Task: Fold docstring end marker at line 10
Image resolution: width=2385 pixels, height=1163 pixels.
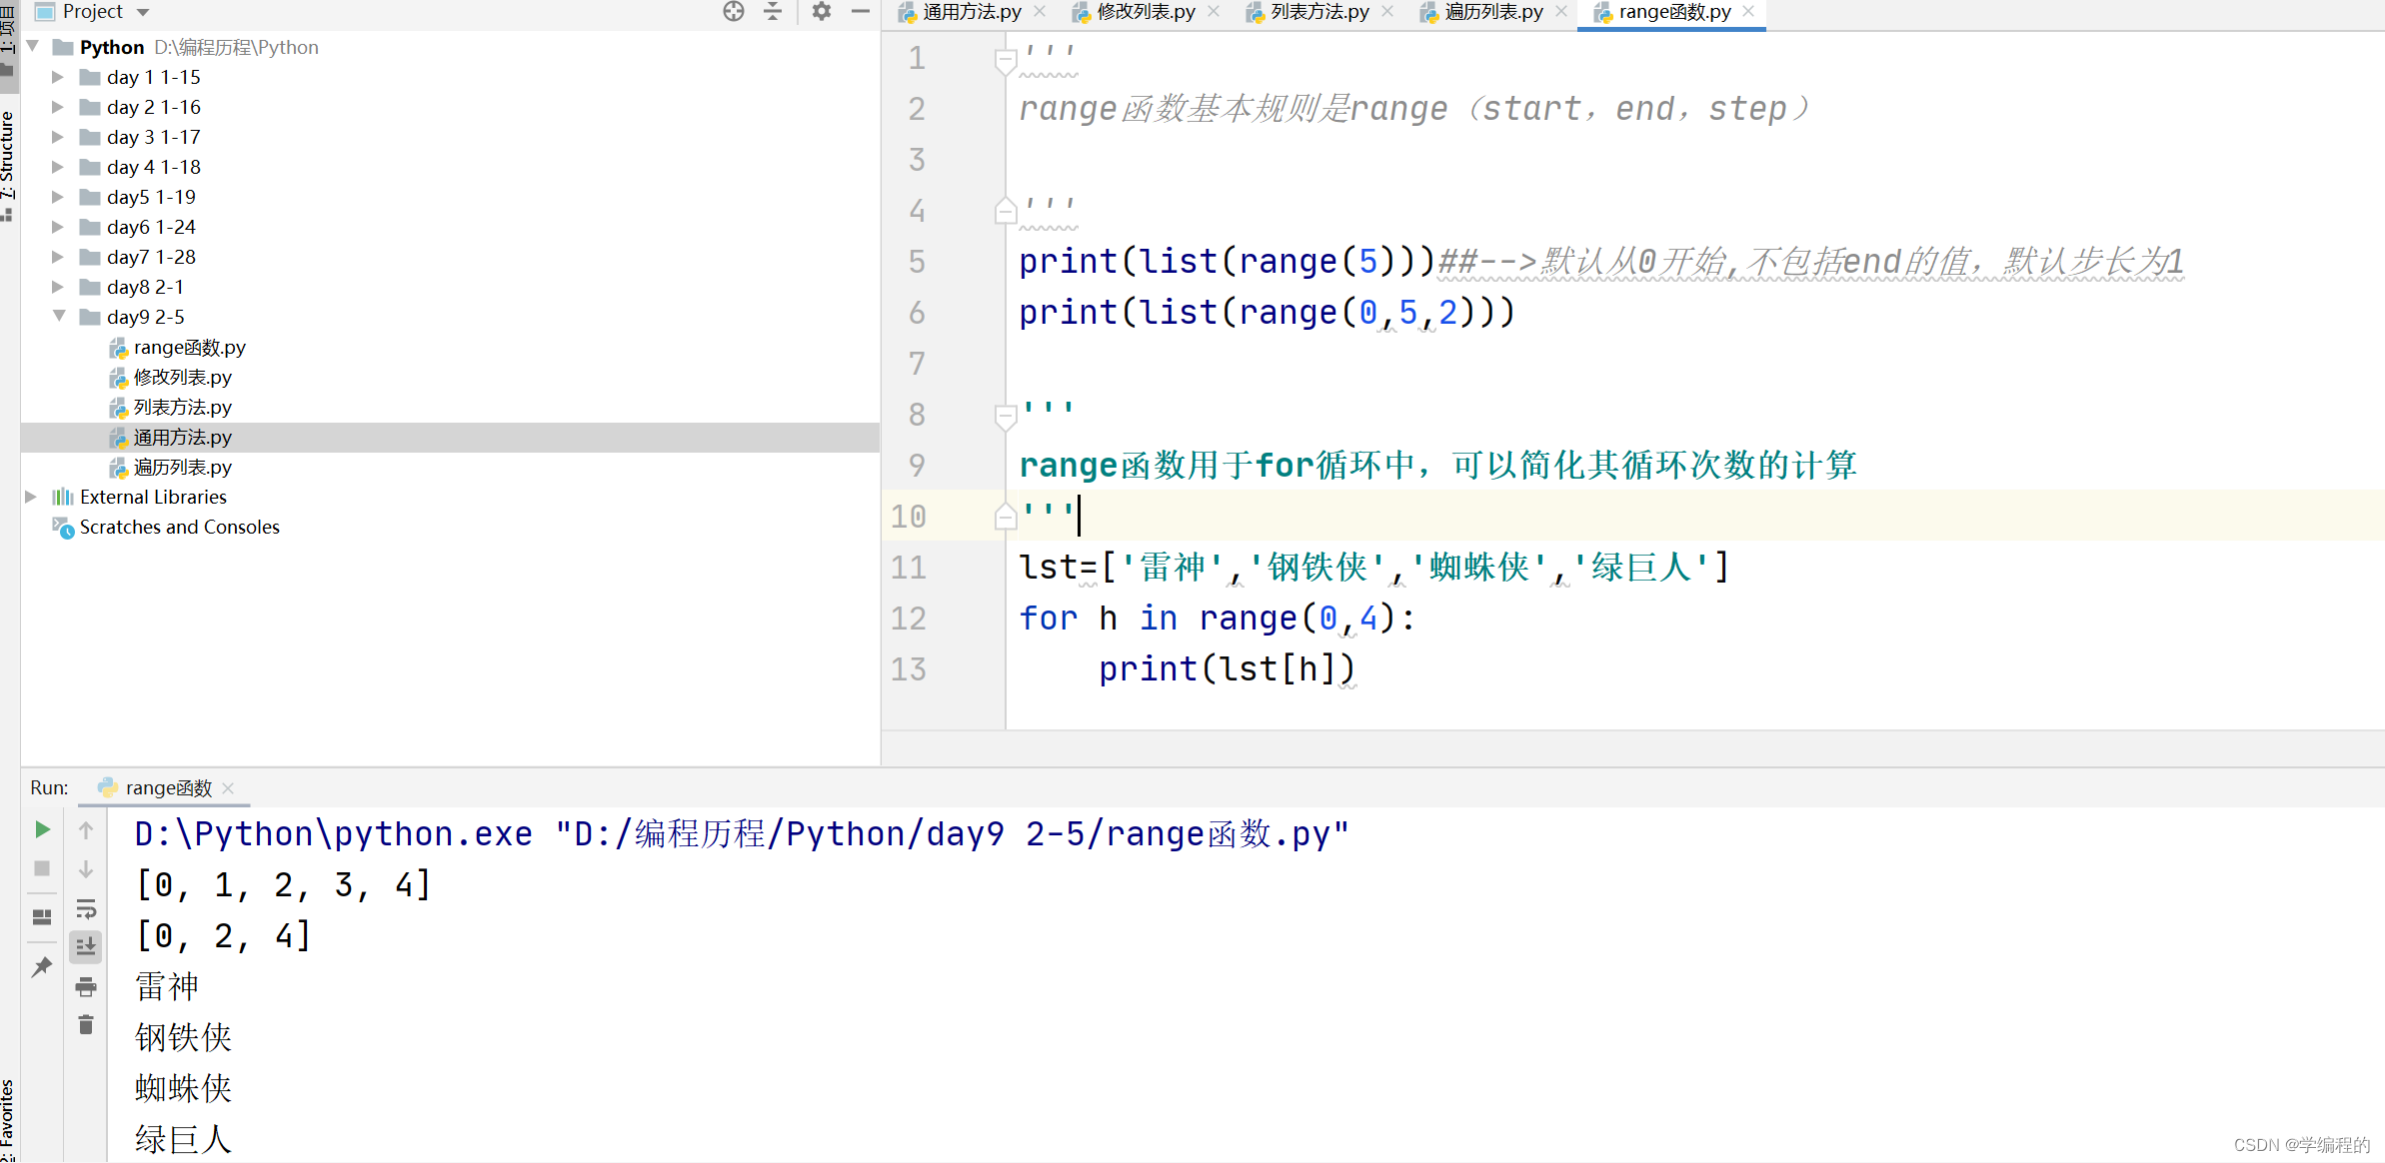Action: 1006,517
